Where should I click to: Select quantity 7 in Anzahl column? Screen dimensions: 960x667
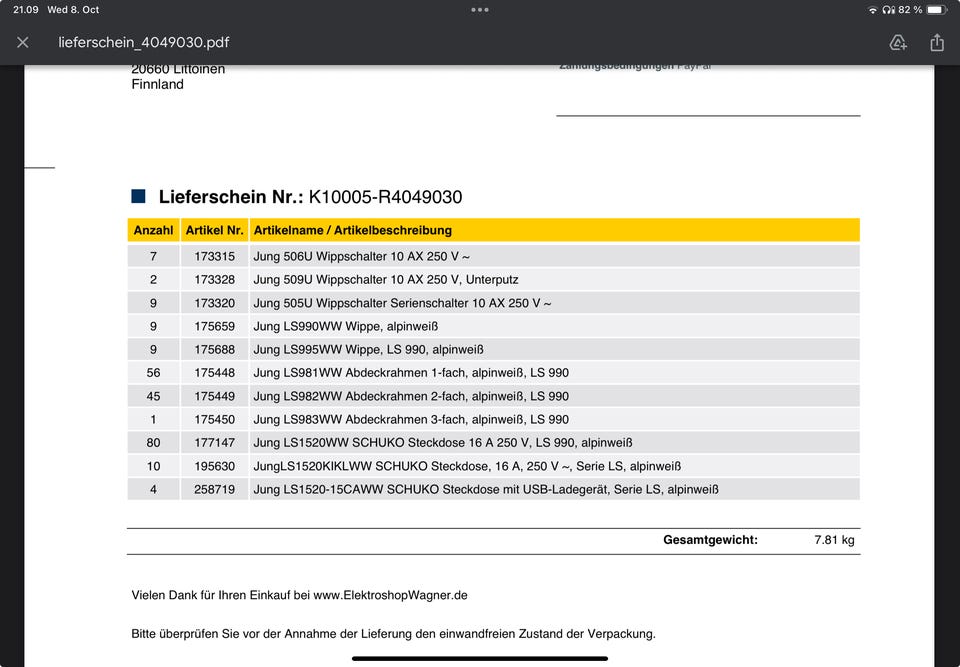click(x=153, y=257)
